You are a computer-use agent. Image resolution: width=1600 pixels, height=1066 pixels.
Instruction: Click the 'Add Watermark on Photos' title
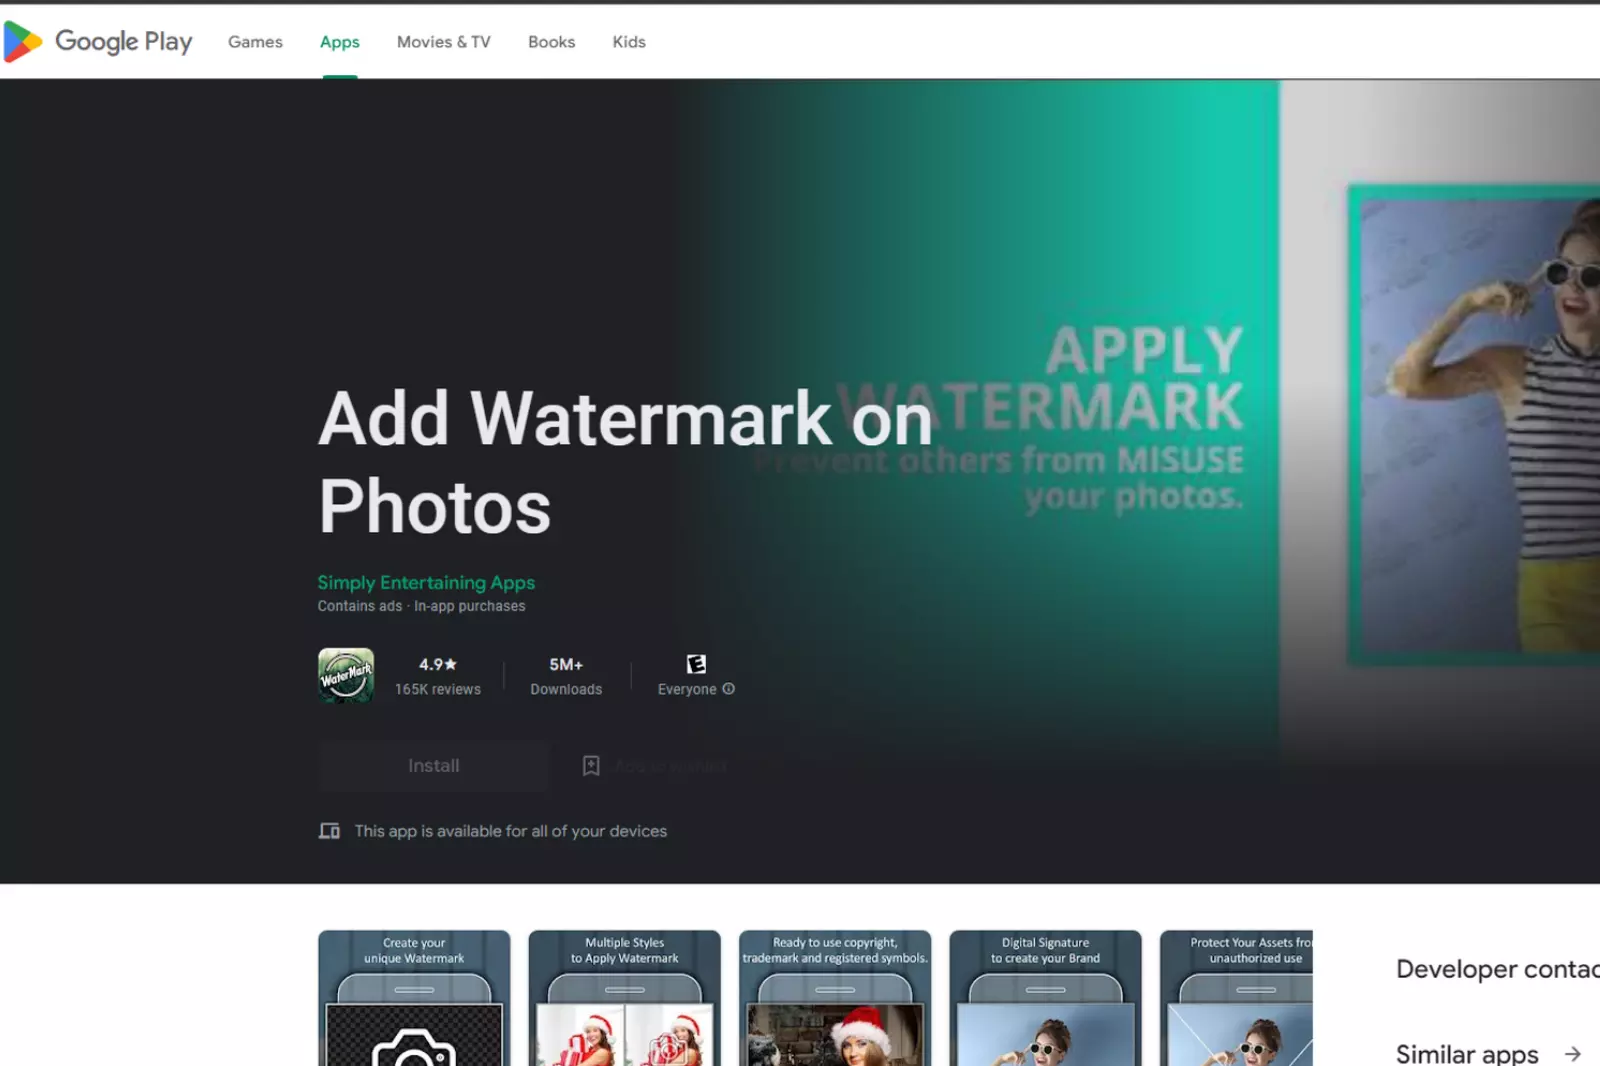(x=625, y=462)
